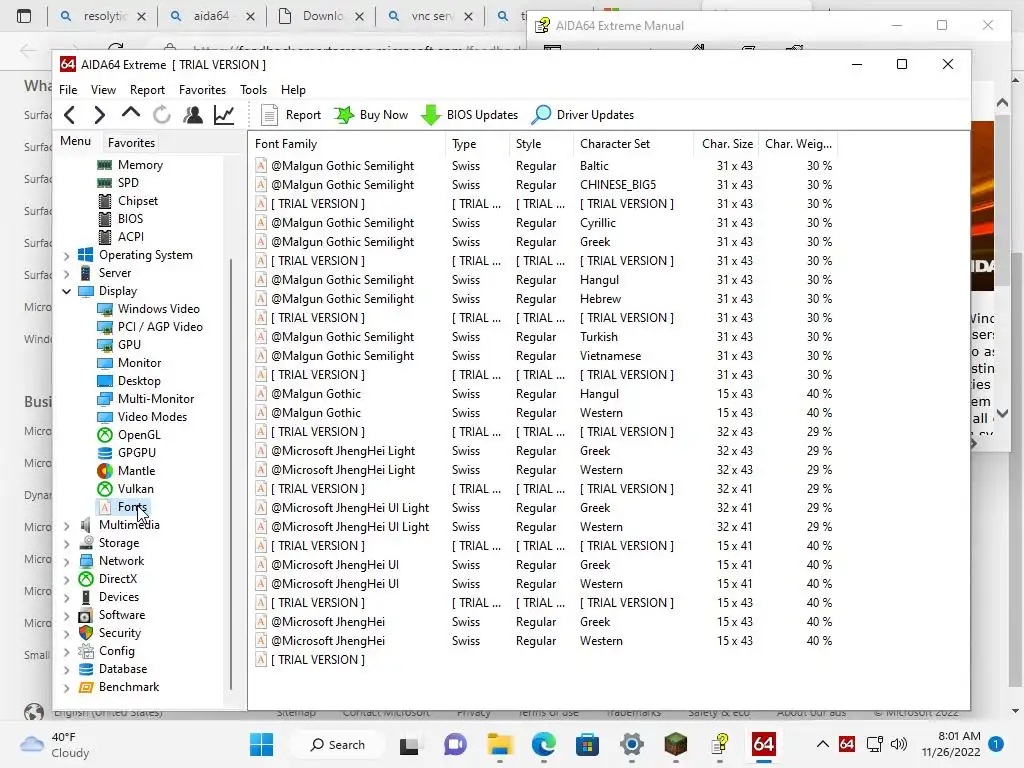This screenshot has height=768, width=1024.
Task: Click the Refresh toolbar icon
Action: click(x=162, y=115)
